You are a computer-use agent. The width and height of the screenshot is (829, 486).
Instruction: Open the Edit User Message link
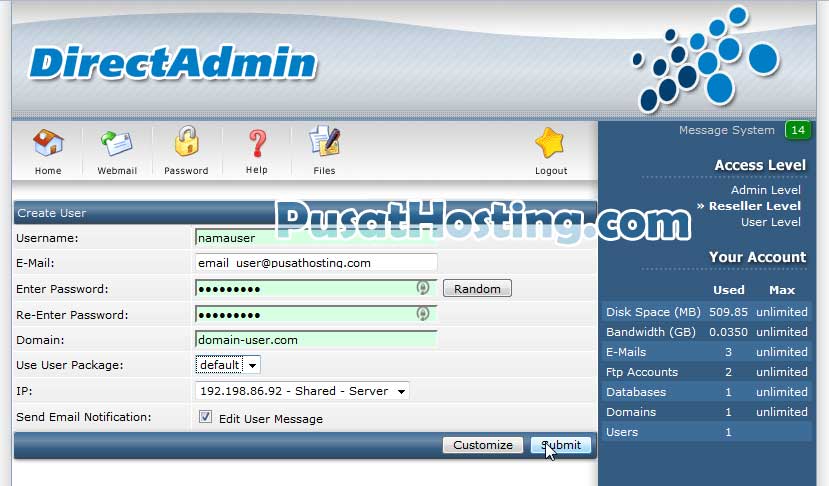point(271,419)
